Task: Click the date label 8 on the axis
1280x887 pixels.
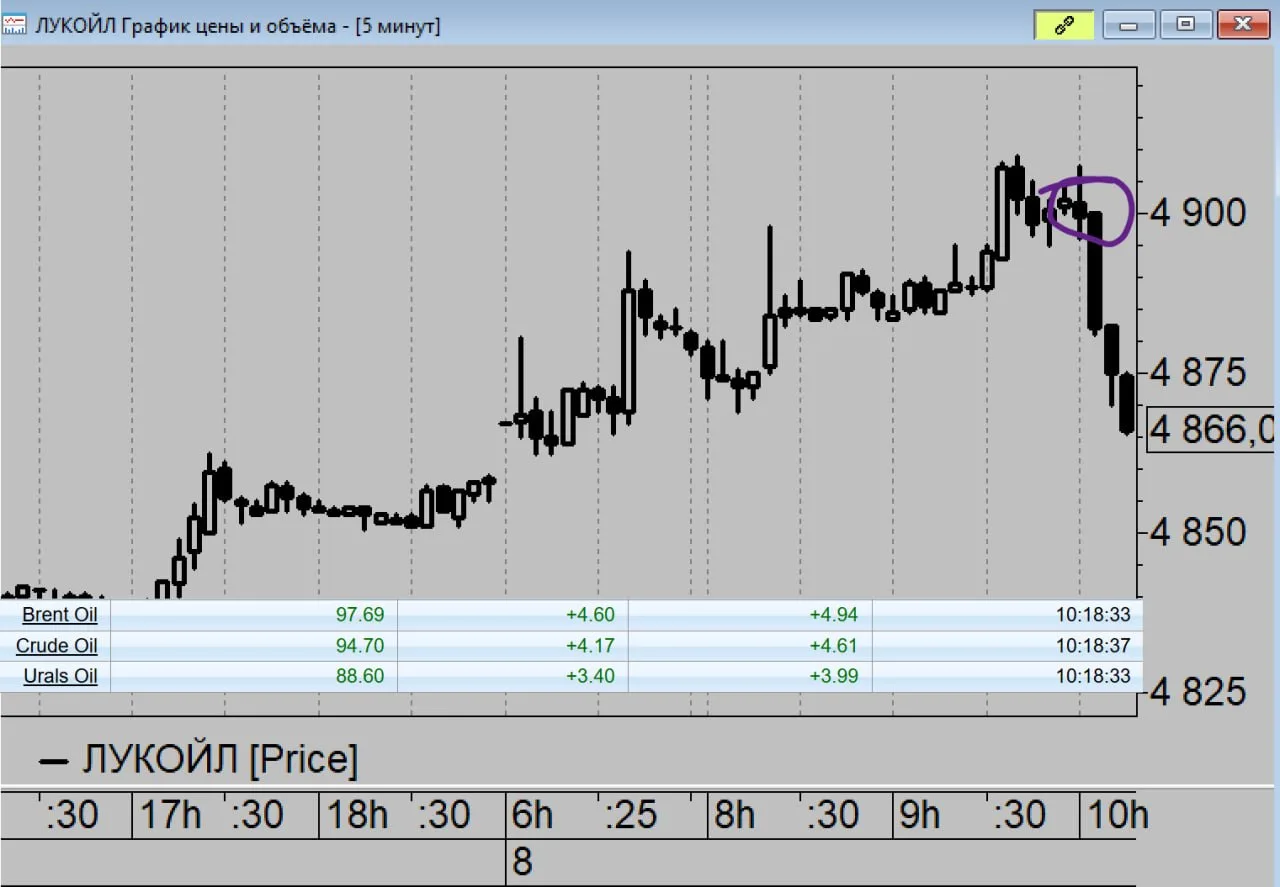Action: [x=522, y=862]
